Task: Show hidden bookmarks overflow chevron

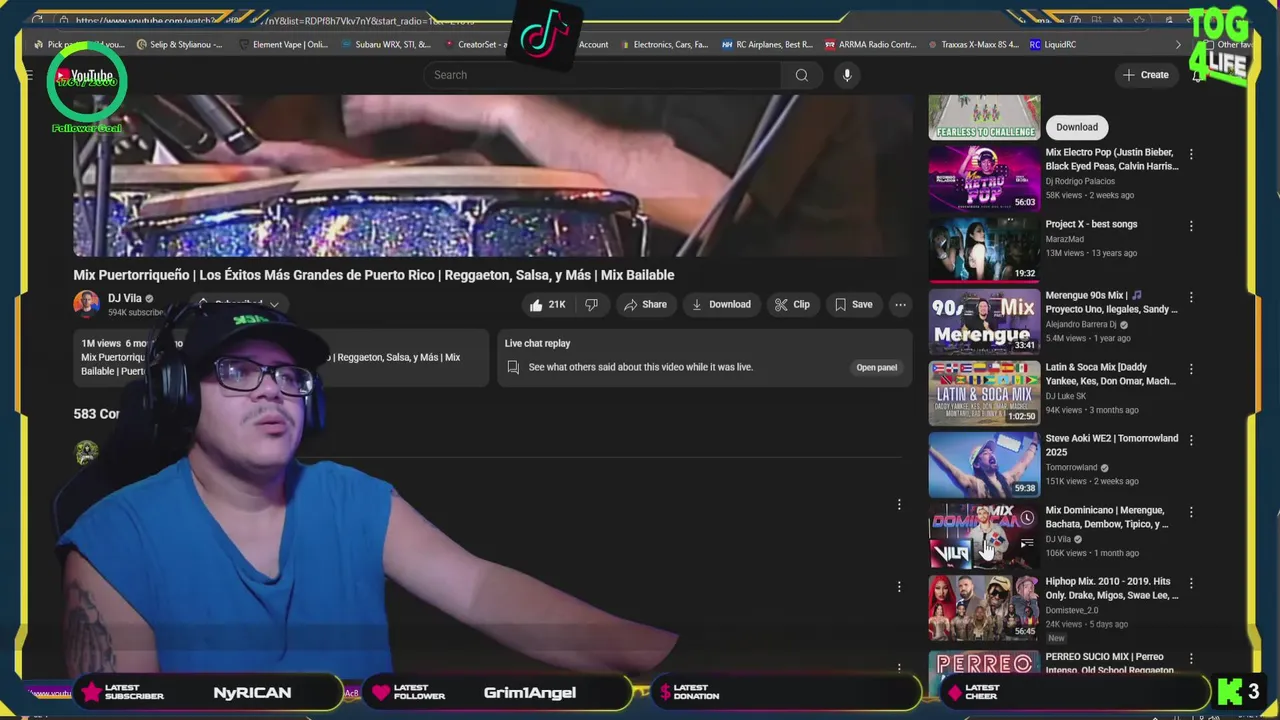Action: click(x=1177, y=44)
